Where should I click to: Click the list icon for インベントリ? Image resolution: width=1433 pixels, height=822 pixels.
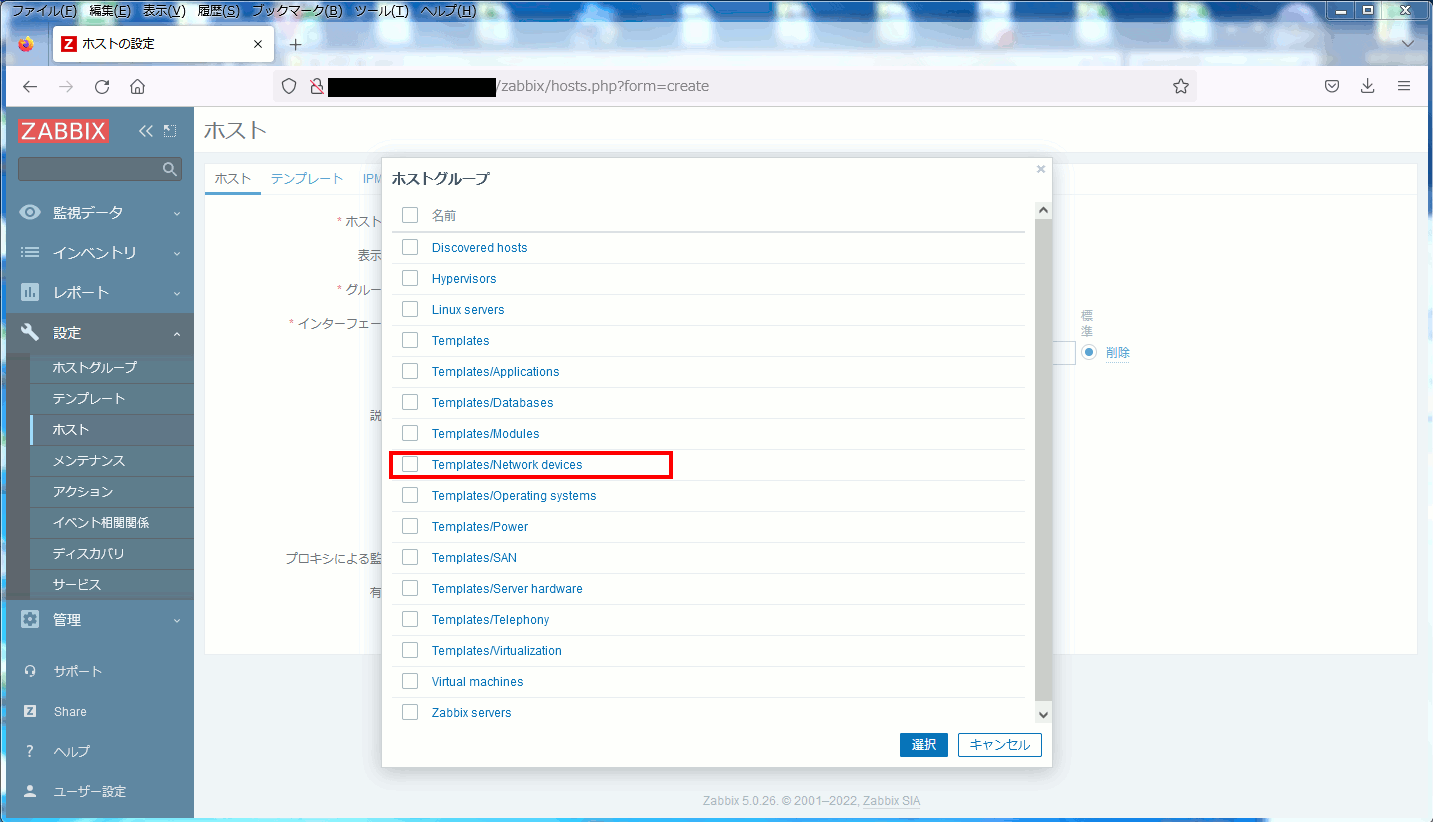pos(31,252)
